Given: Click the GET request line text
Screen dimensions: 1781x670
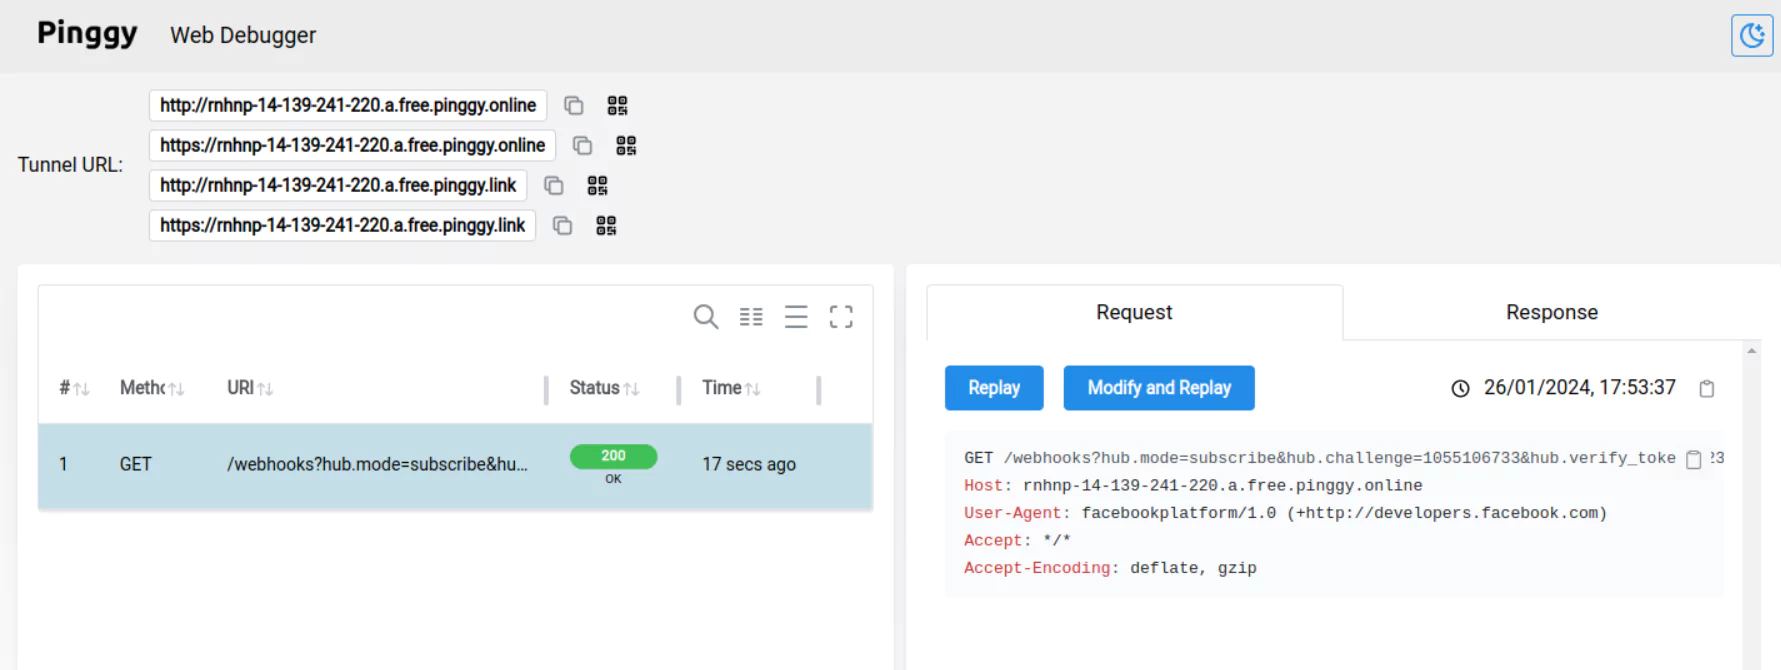Looking at the screenshot, I should coord(1320,458).
